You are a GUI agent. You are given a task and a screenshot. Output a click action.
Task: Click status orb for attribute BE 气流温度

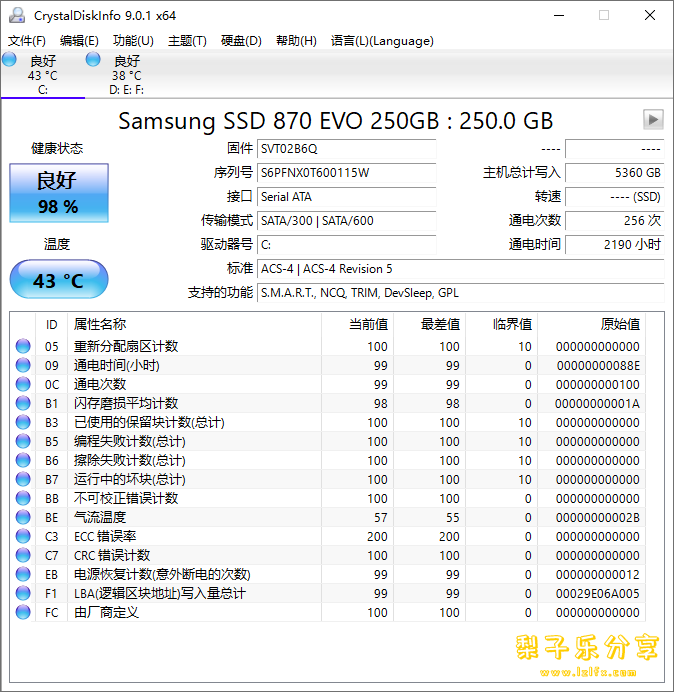coord(23,517)
